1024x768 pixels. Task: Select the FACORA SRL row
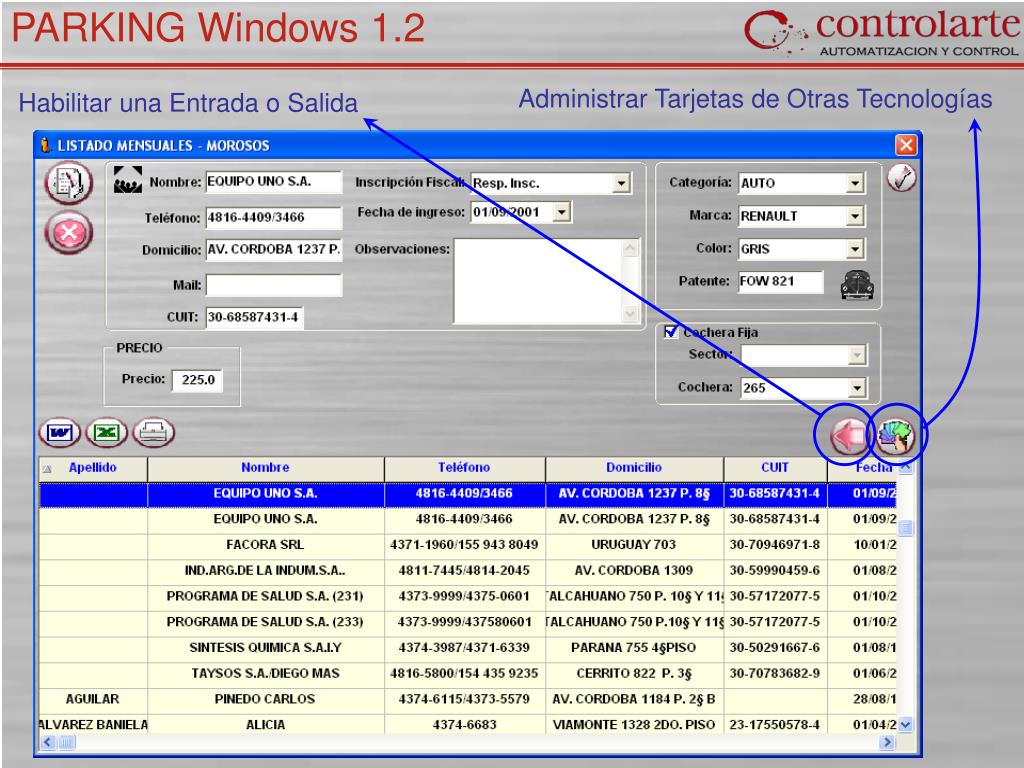coord(468,545)
